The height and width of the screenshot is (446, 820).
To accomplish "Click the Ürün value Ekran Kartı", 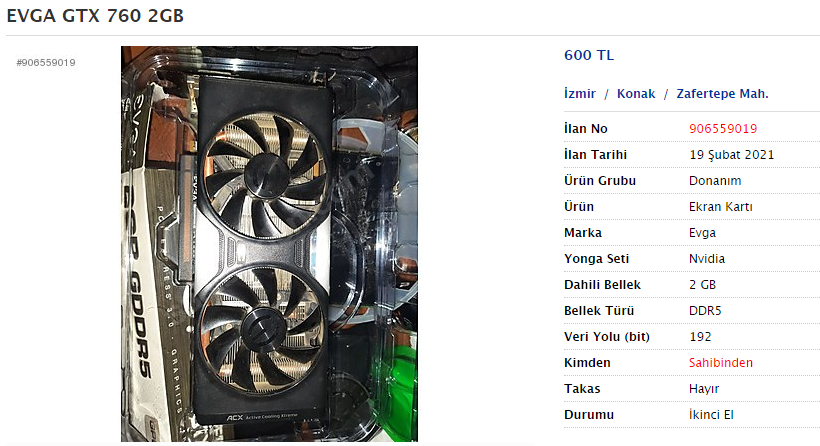I will tap(720, 207).
